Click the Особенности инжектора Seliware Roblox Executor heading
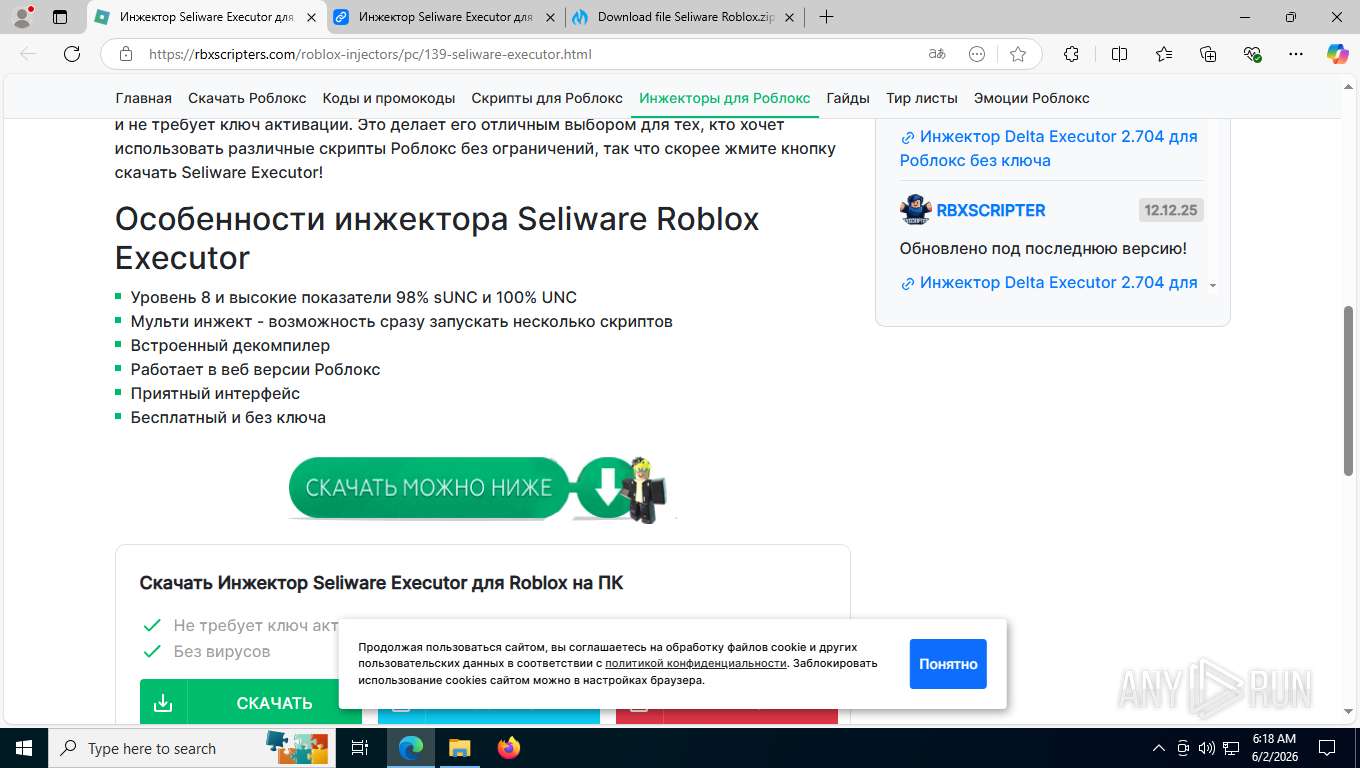The height and width of the screenshot is (768, 1360). [x=437, y=238]
